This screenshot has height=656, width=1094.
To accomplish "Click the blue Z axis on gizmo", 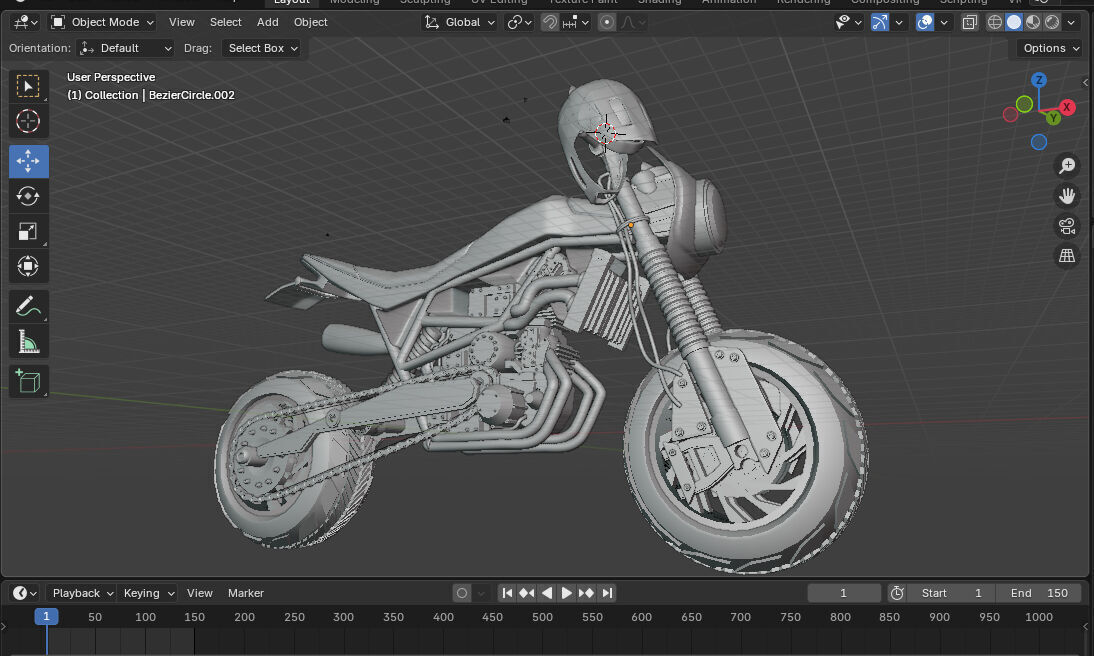I will (1039, 80).
